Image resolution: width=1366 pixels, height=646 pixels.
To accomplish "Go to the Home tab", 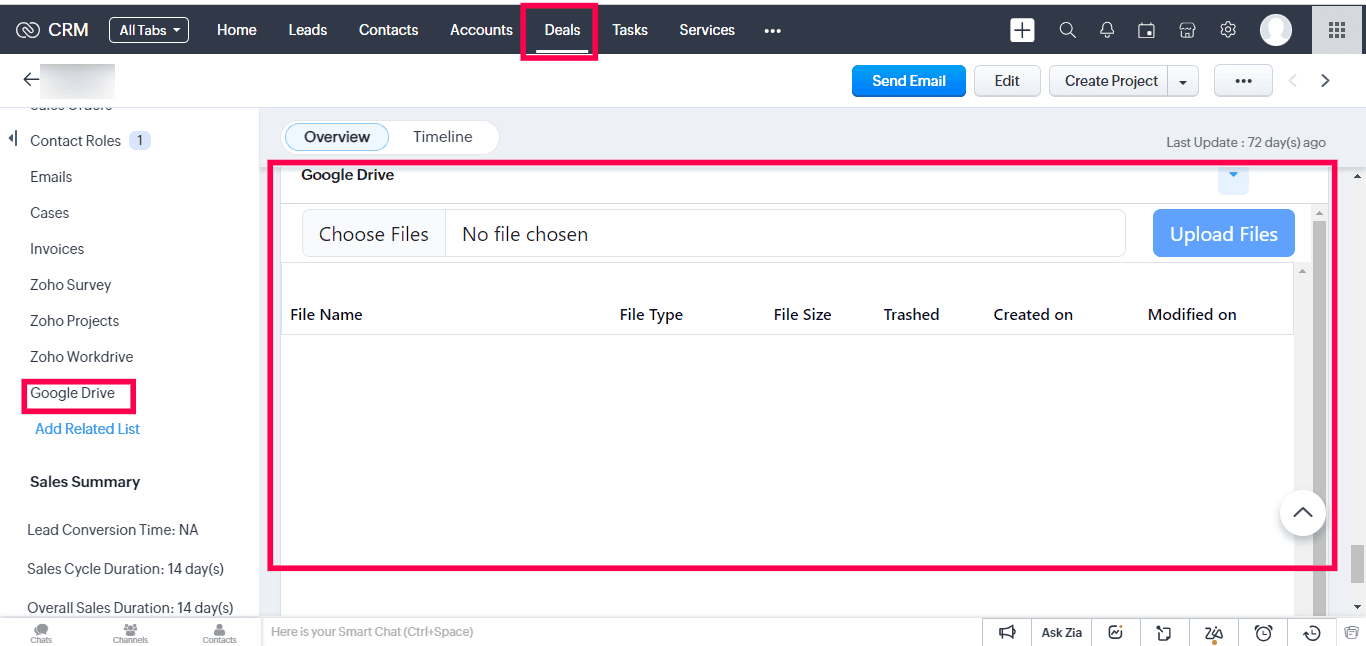I will [x=237, y=30].
